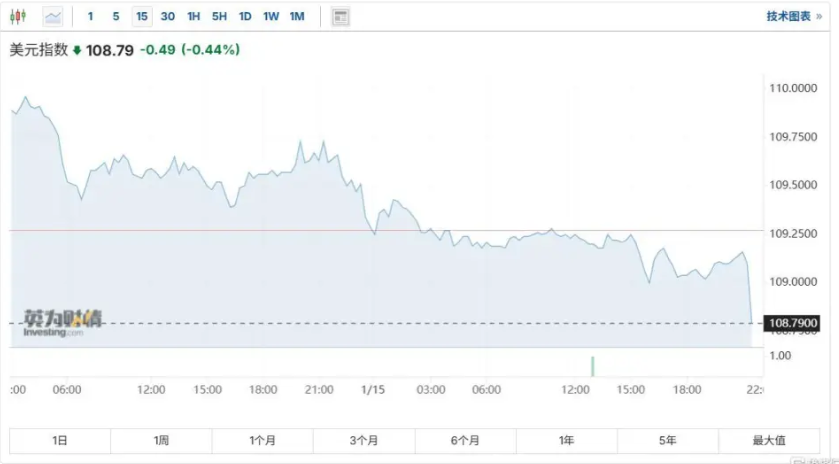Show the 3个月 time range
The image size is (839, 464).
(364, 440)
